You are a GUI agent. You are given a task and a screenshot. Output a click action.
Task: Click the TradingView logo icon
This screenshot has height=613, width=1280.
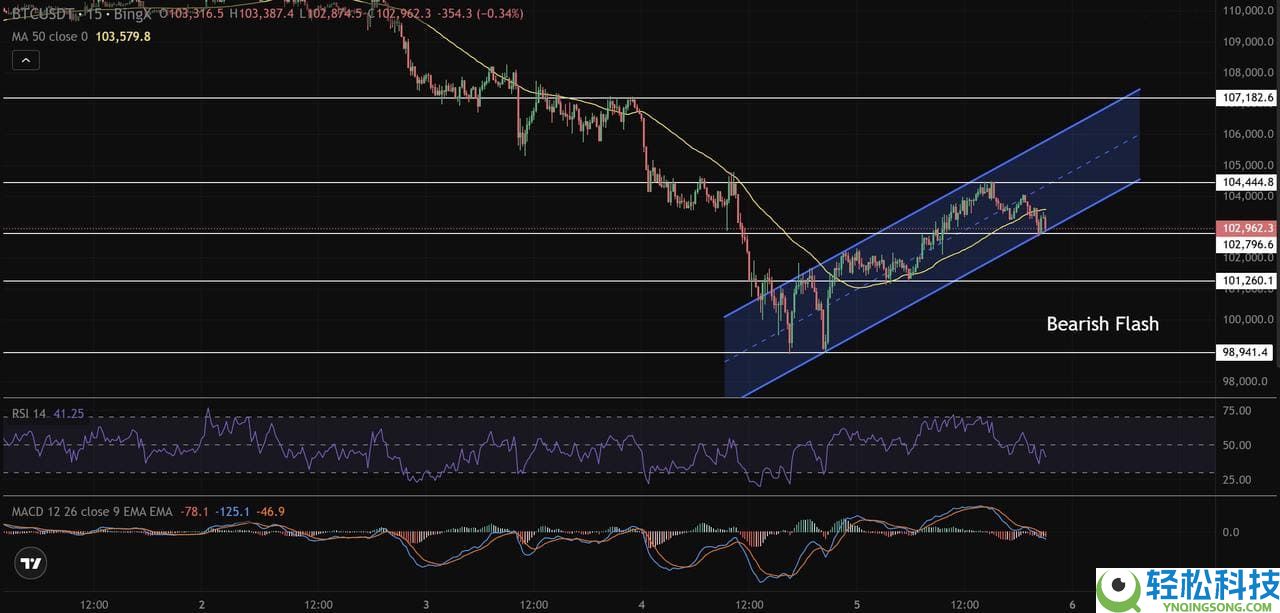[32, 564]
